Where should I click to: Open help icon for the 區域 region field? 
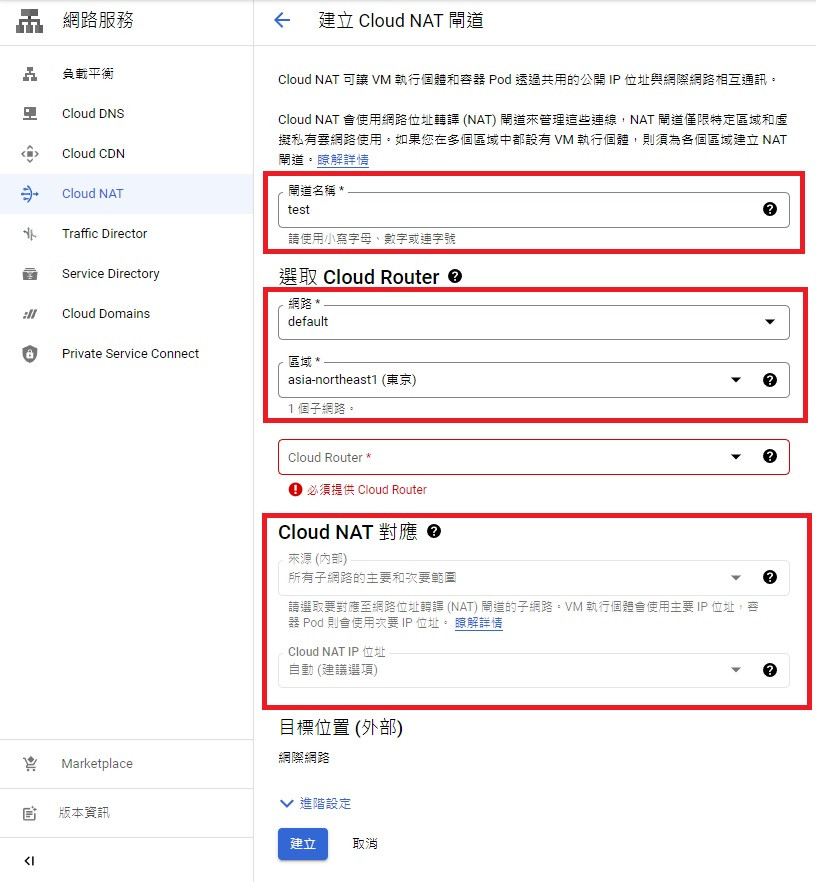[x=770, y=380]
